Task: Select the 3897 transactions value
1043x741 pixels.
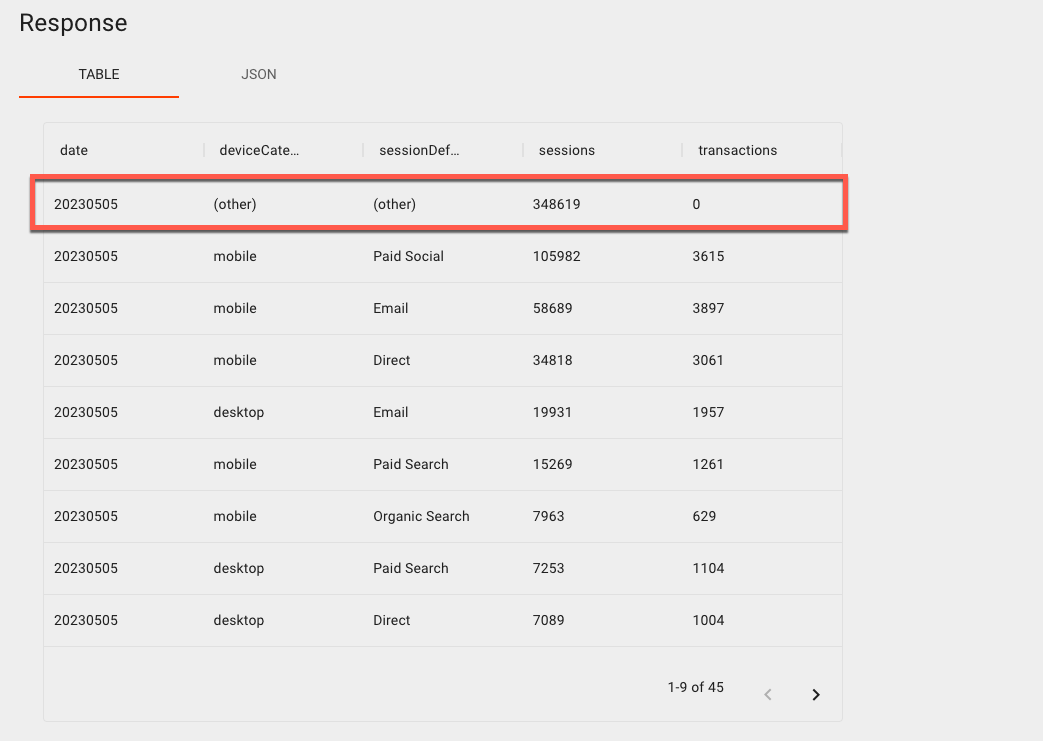Action: 708,308
